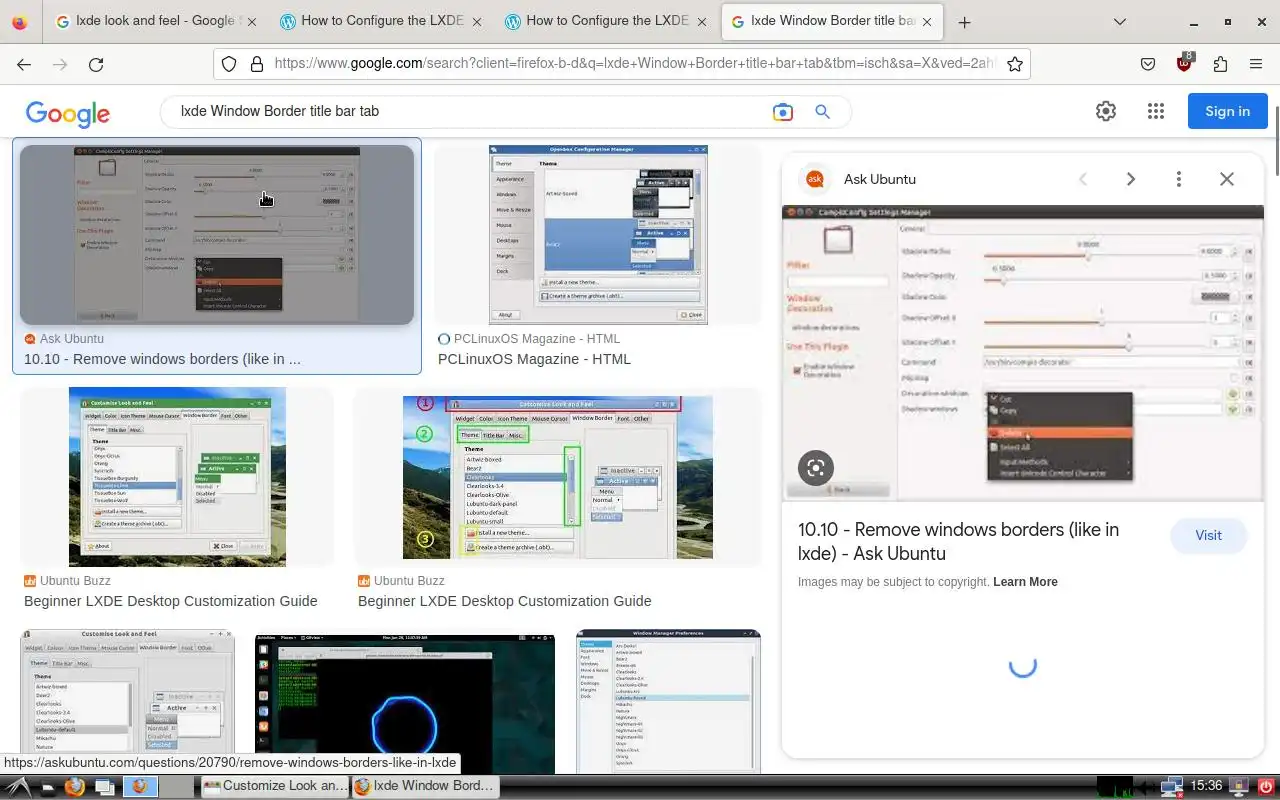
Task: Click the Visit button in preview panel
Action: (x=1208, y=535)
